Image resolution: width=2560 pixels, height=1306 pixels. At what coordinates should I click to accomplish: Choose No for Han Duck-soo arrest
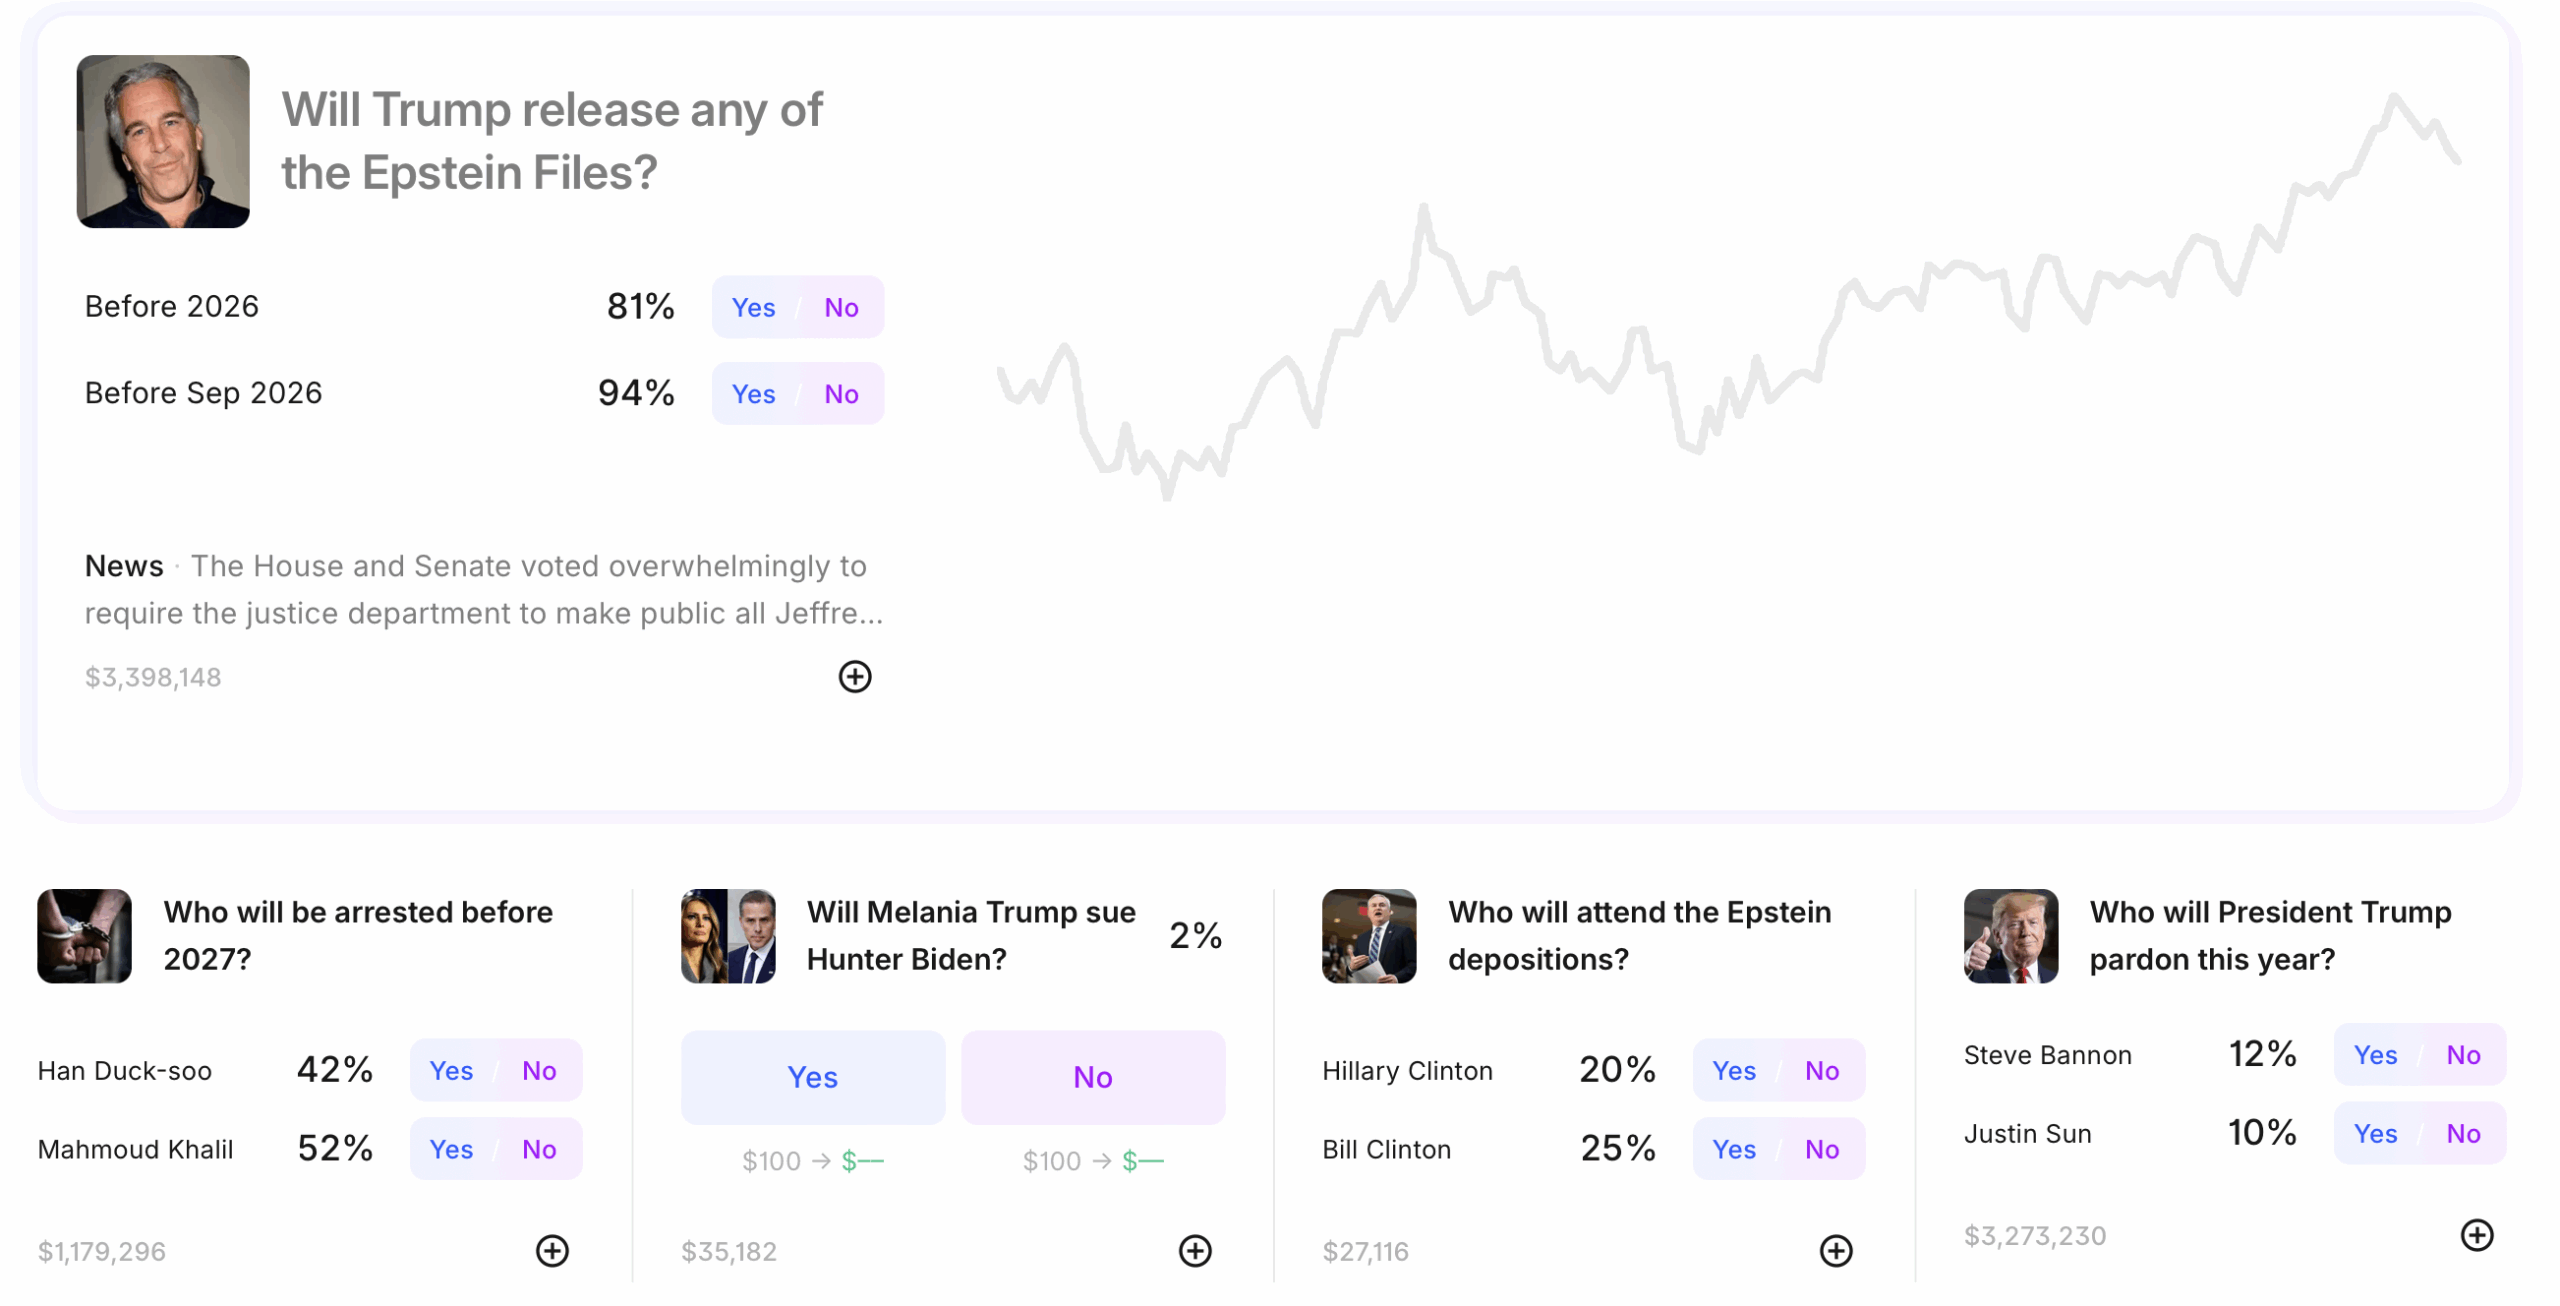539,1071
